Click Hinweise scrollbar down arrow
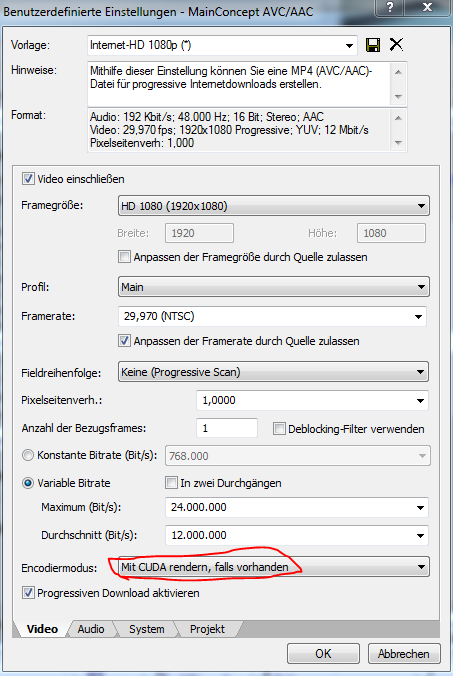453x676 pixels. click(x=398, y=97)
